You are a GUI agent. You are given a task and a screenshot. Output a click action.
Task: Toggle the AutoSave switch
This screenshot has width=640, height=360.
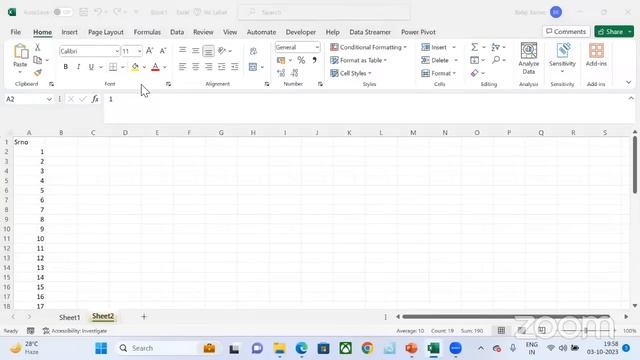62,12
